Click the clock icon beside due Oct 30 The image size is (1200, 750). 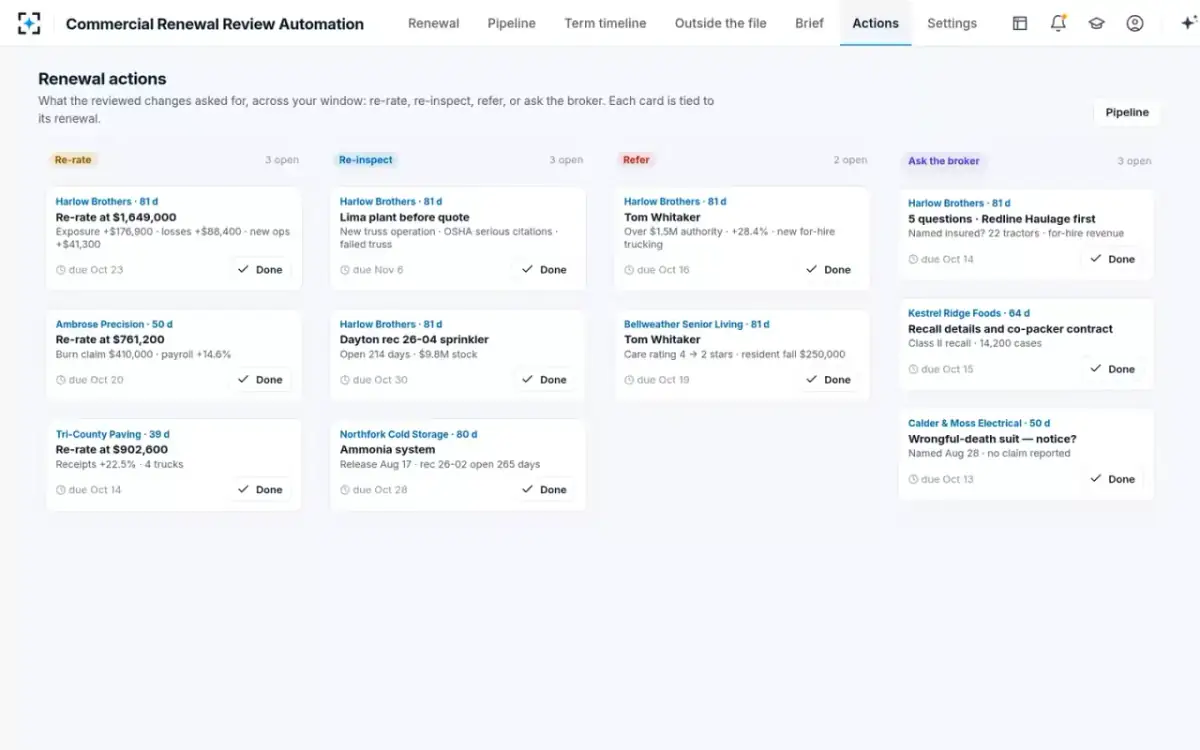coord(345,380)
